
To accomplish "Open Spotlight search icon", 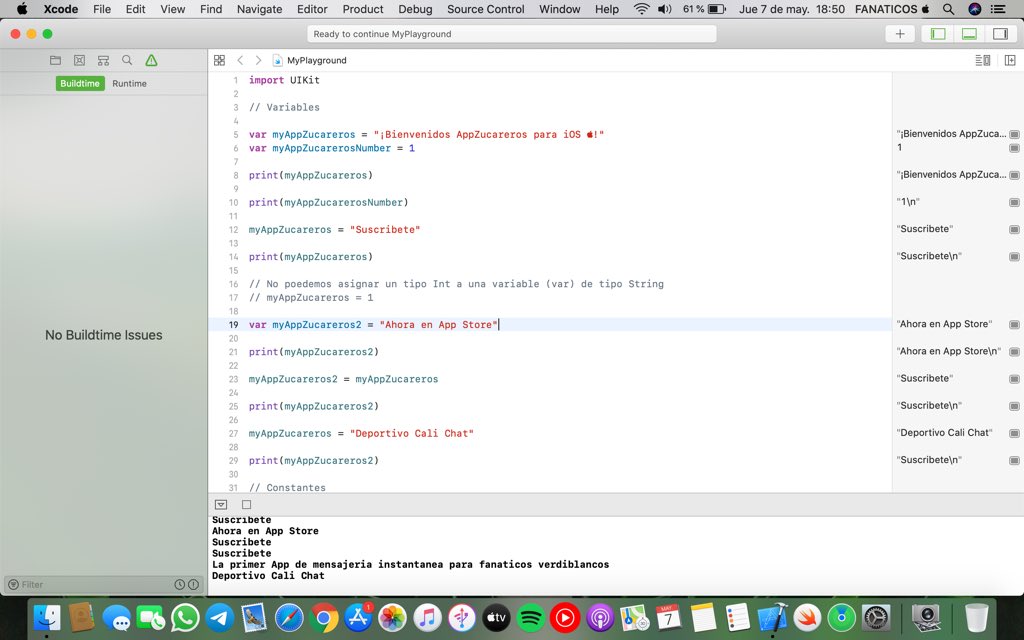I will [x=948, y=9].
